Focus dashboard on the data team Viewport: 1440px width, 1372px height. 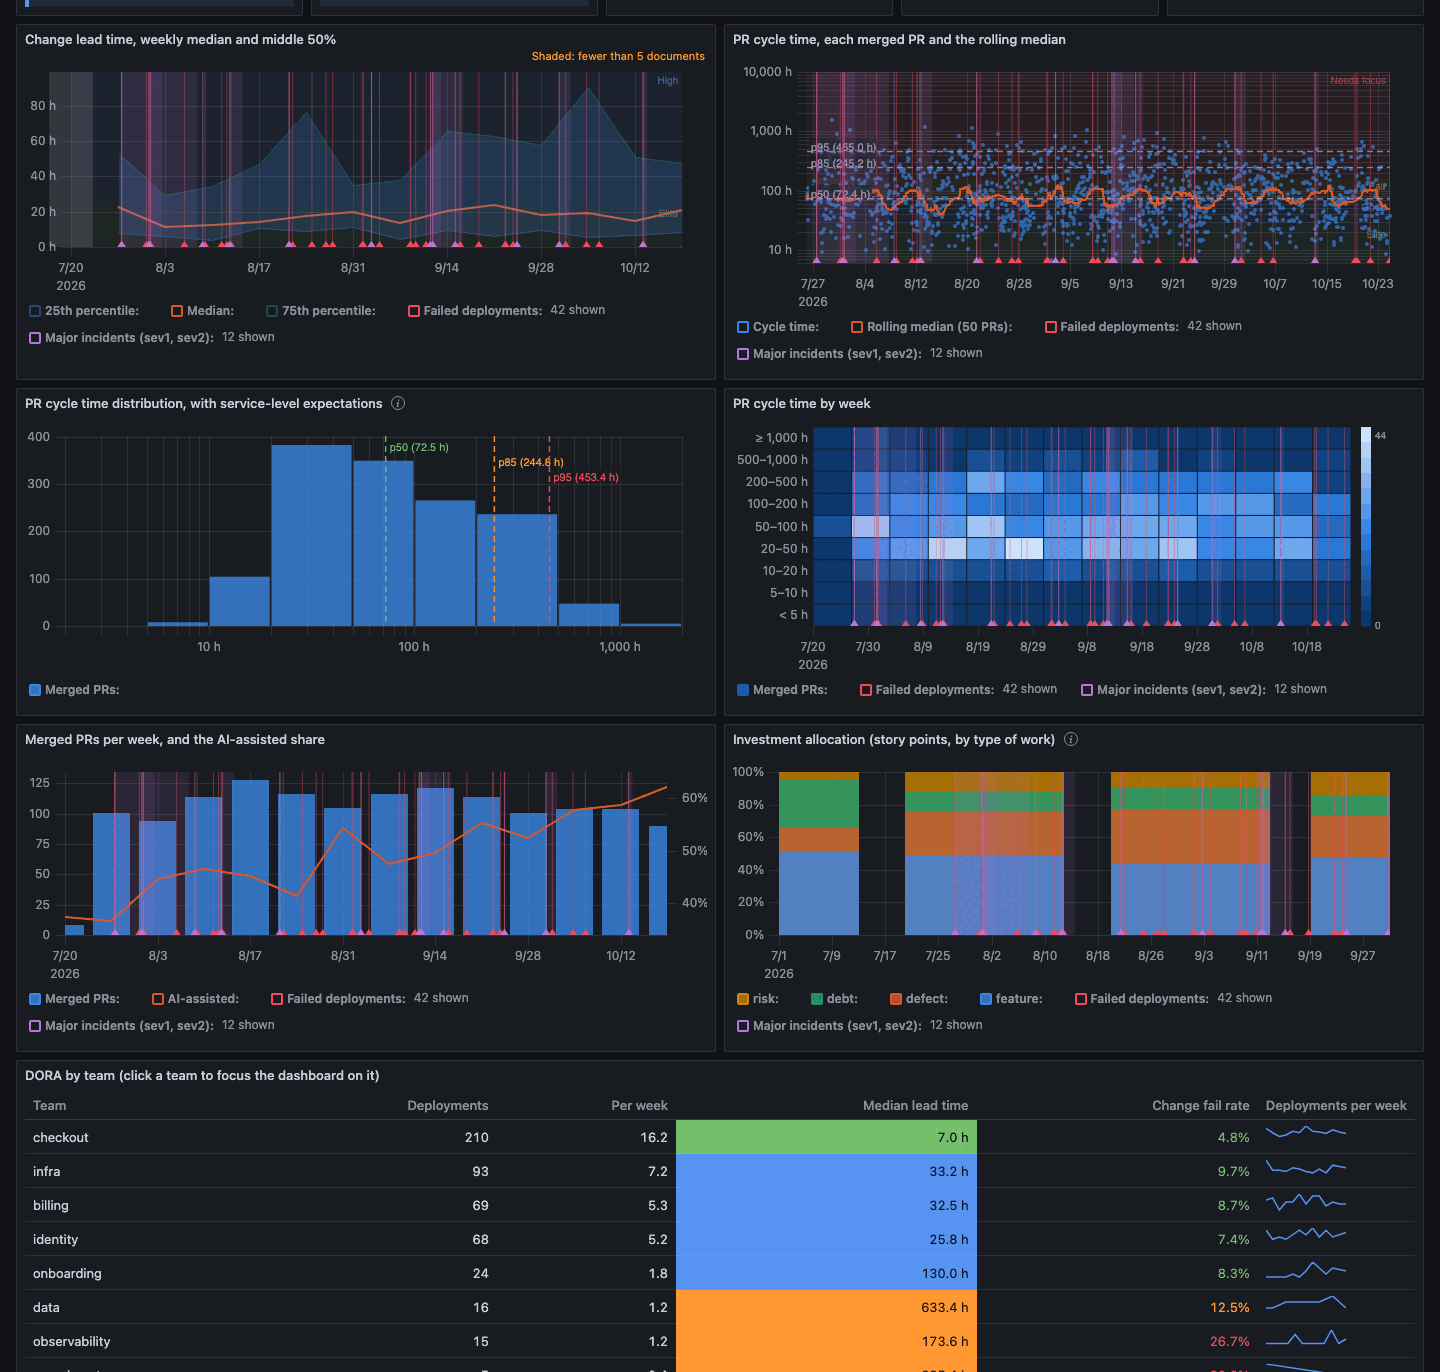[x=46, y=1307]
